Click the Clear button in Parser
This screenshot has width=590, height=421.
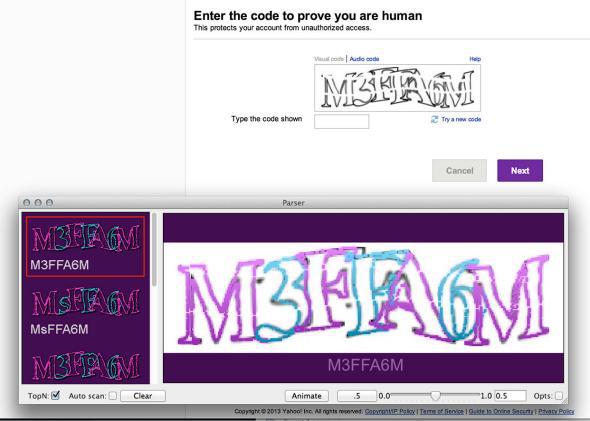(x=143, y=396)
